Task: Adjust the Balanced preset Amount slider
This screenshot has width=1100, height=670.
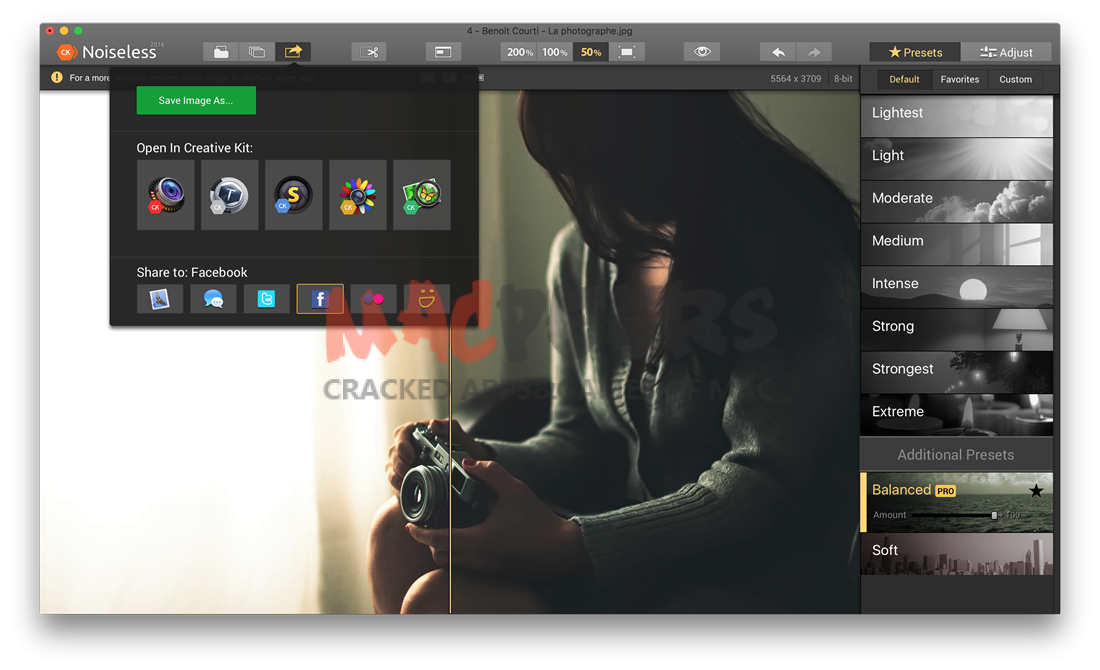Action: [x=994, y=515]
